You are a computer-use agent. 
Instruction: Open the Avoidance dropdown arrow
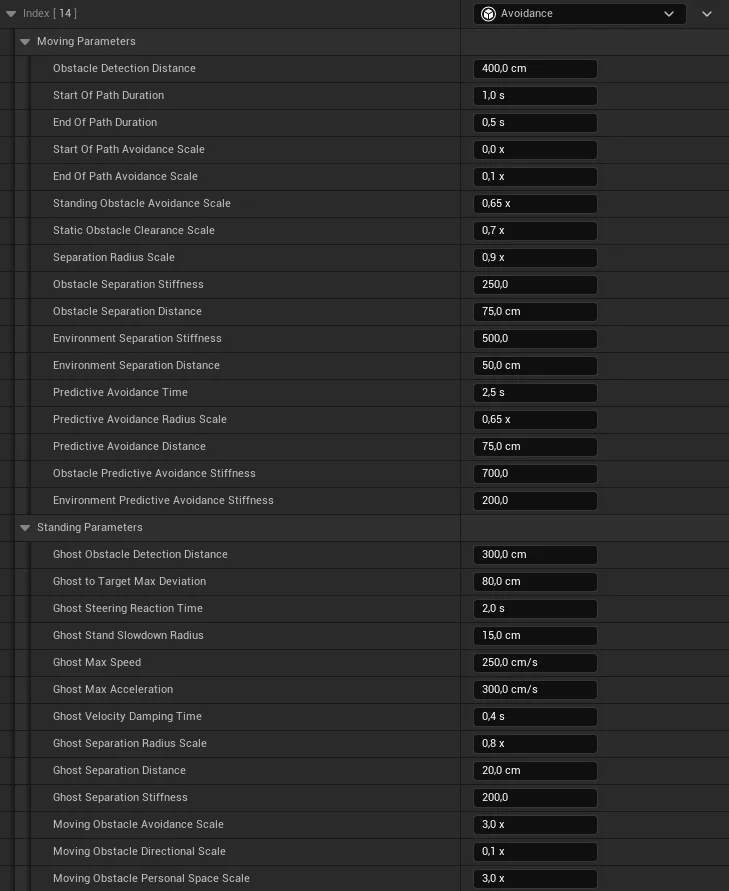click(x=669, y=14)
